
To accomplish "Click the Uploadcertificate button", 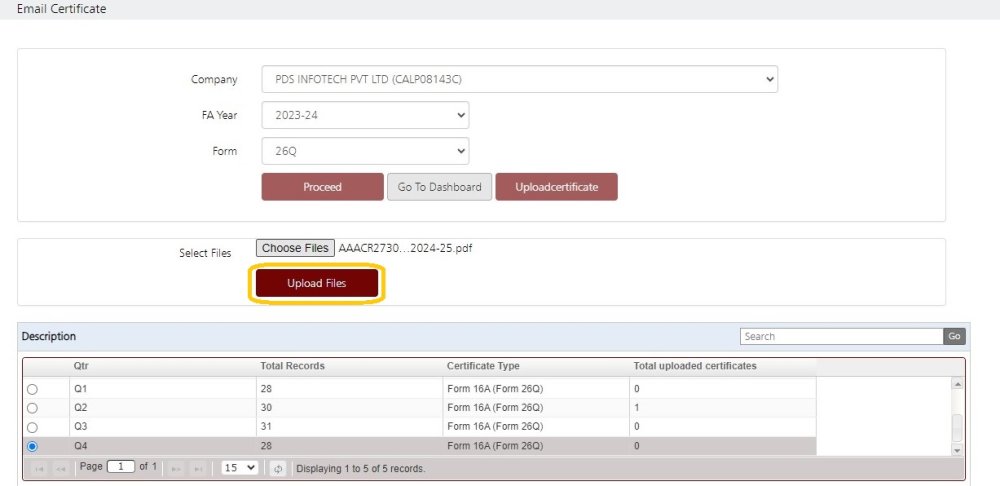I will 557,187.
